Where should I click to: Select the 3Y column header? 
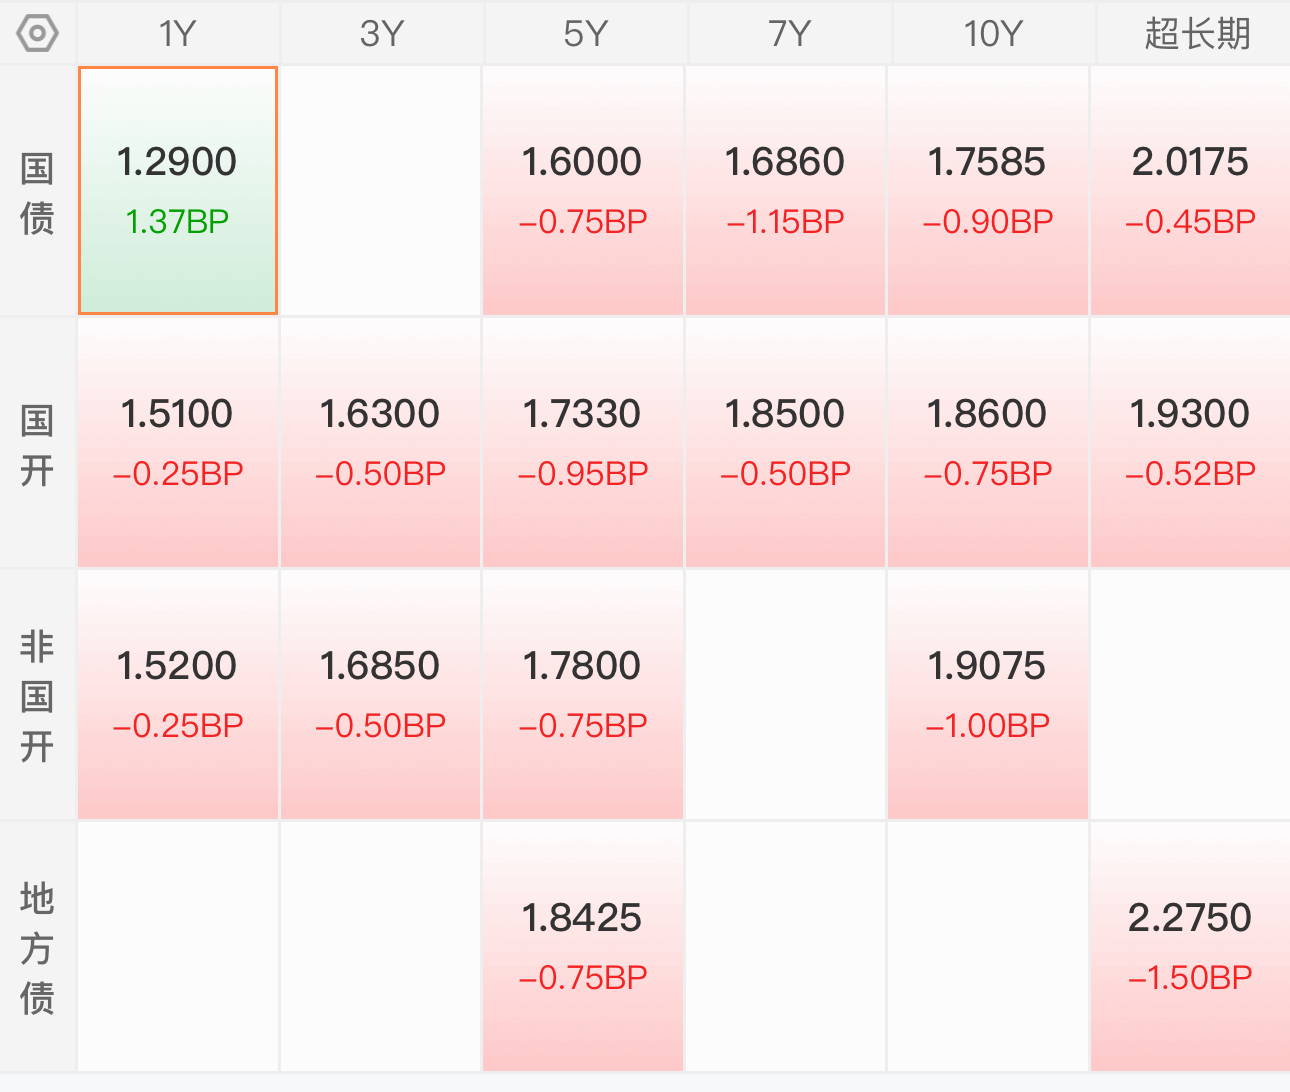pyautogui.click(x=382, y=33)
